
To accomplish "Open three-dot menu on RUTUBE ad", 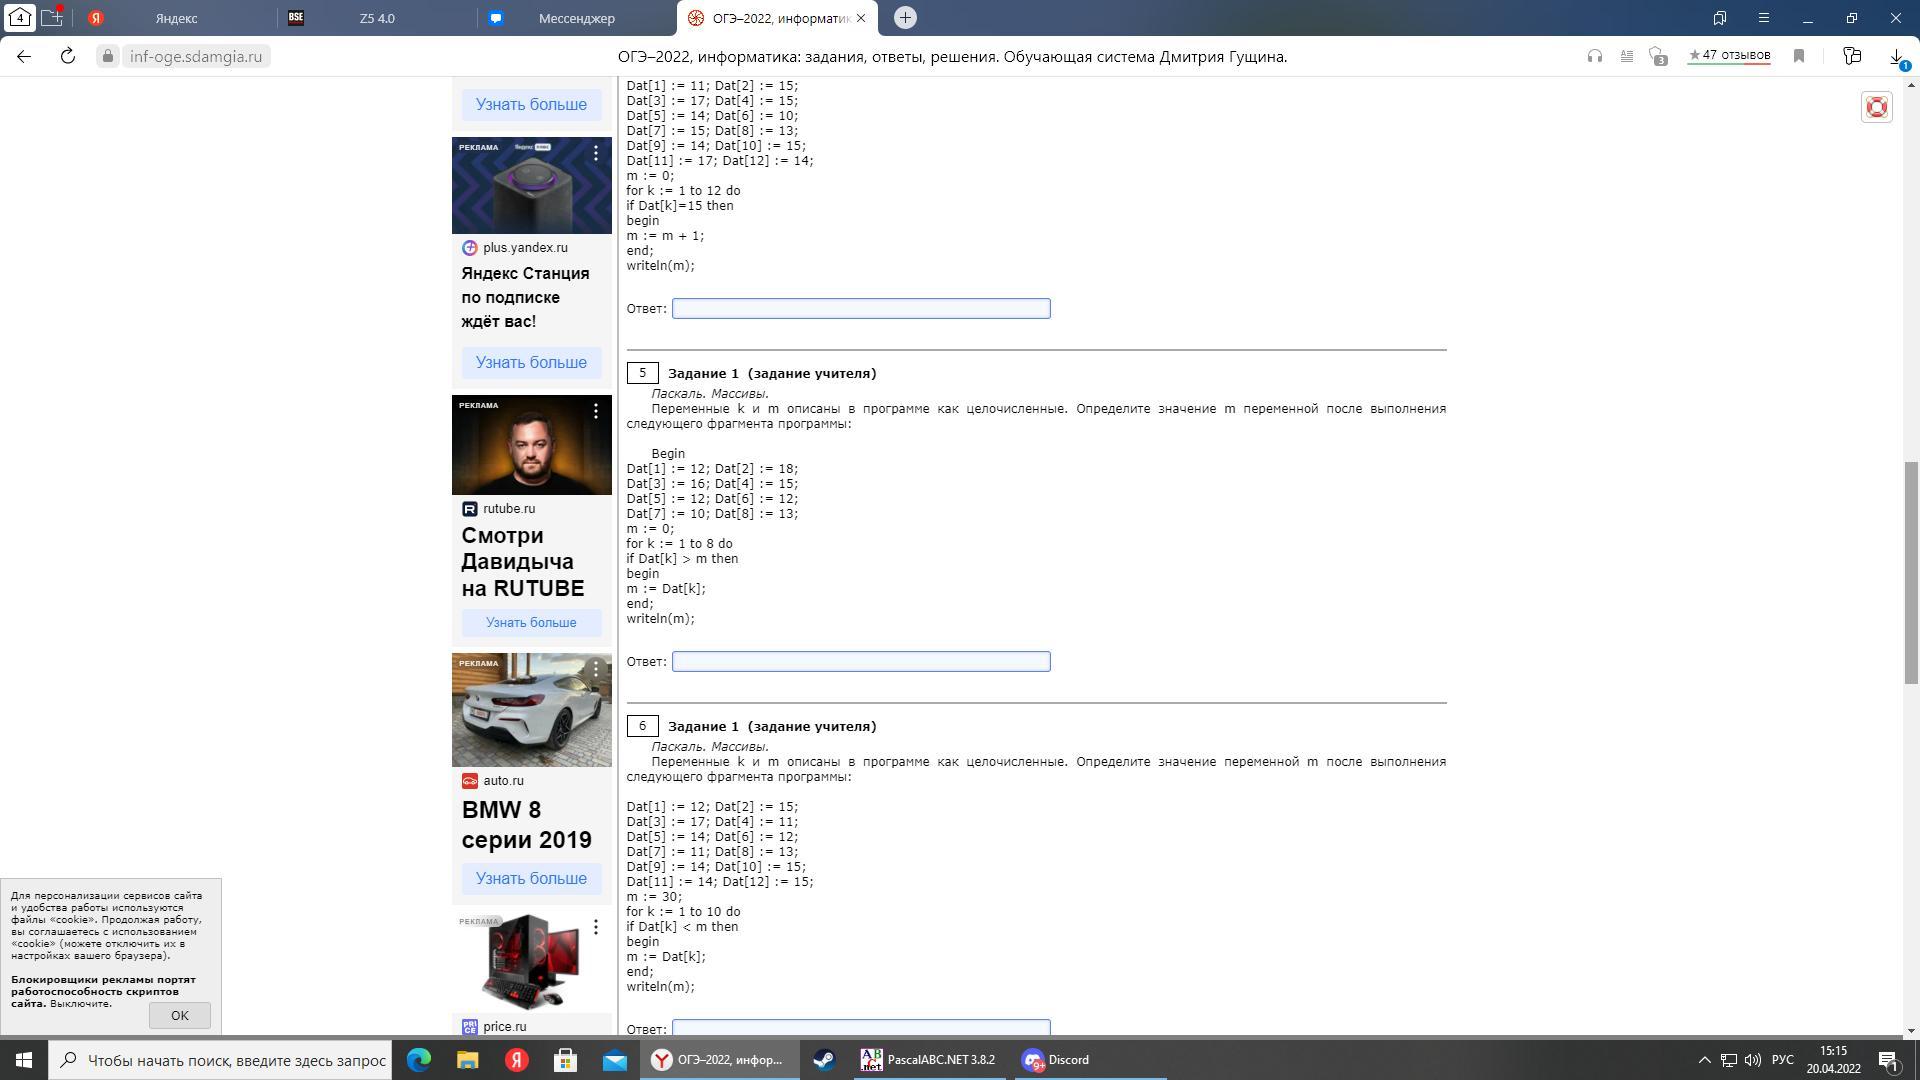I will click(596, 411).
